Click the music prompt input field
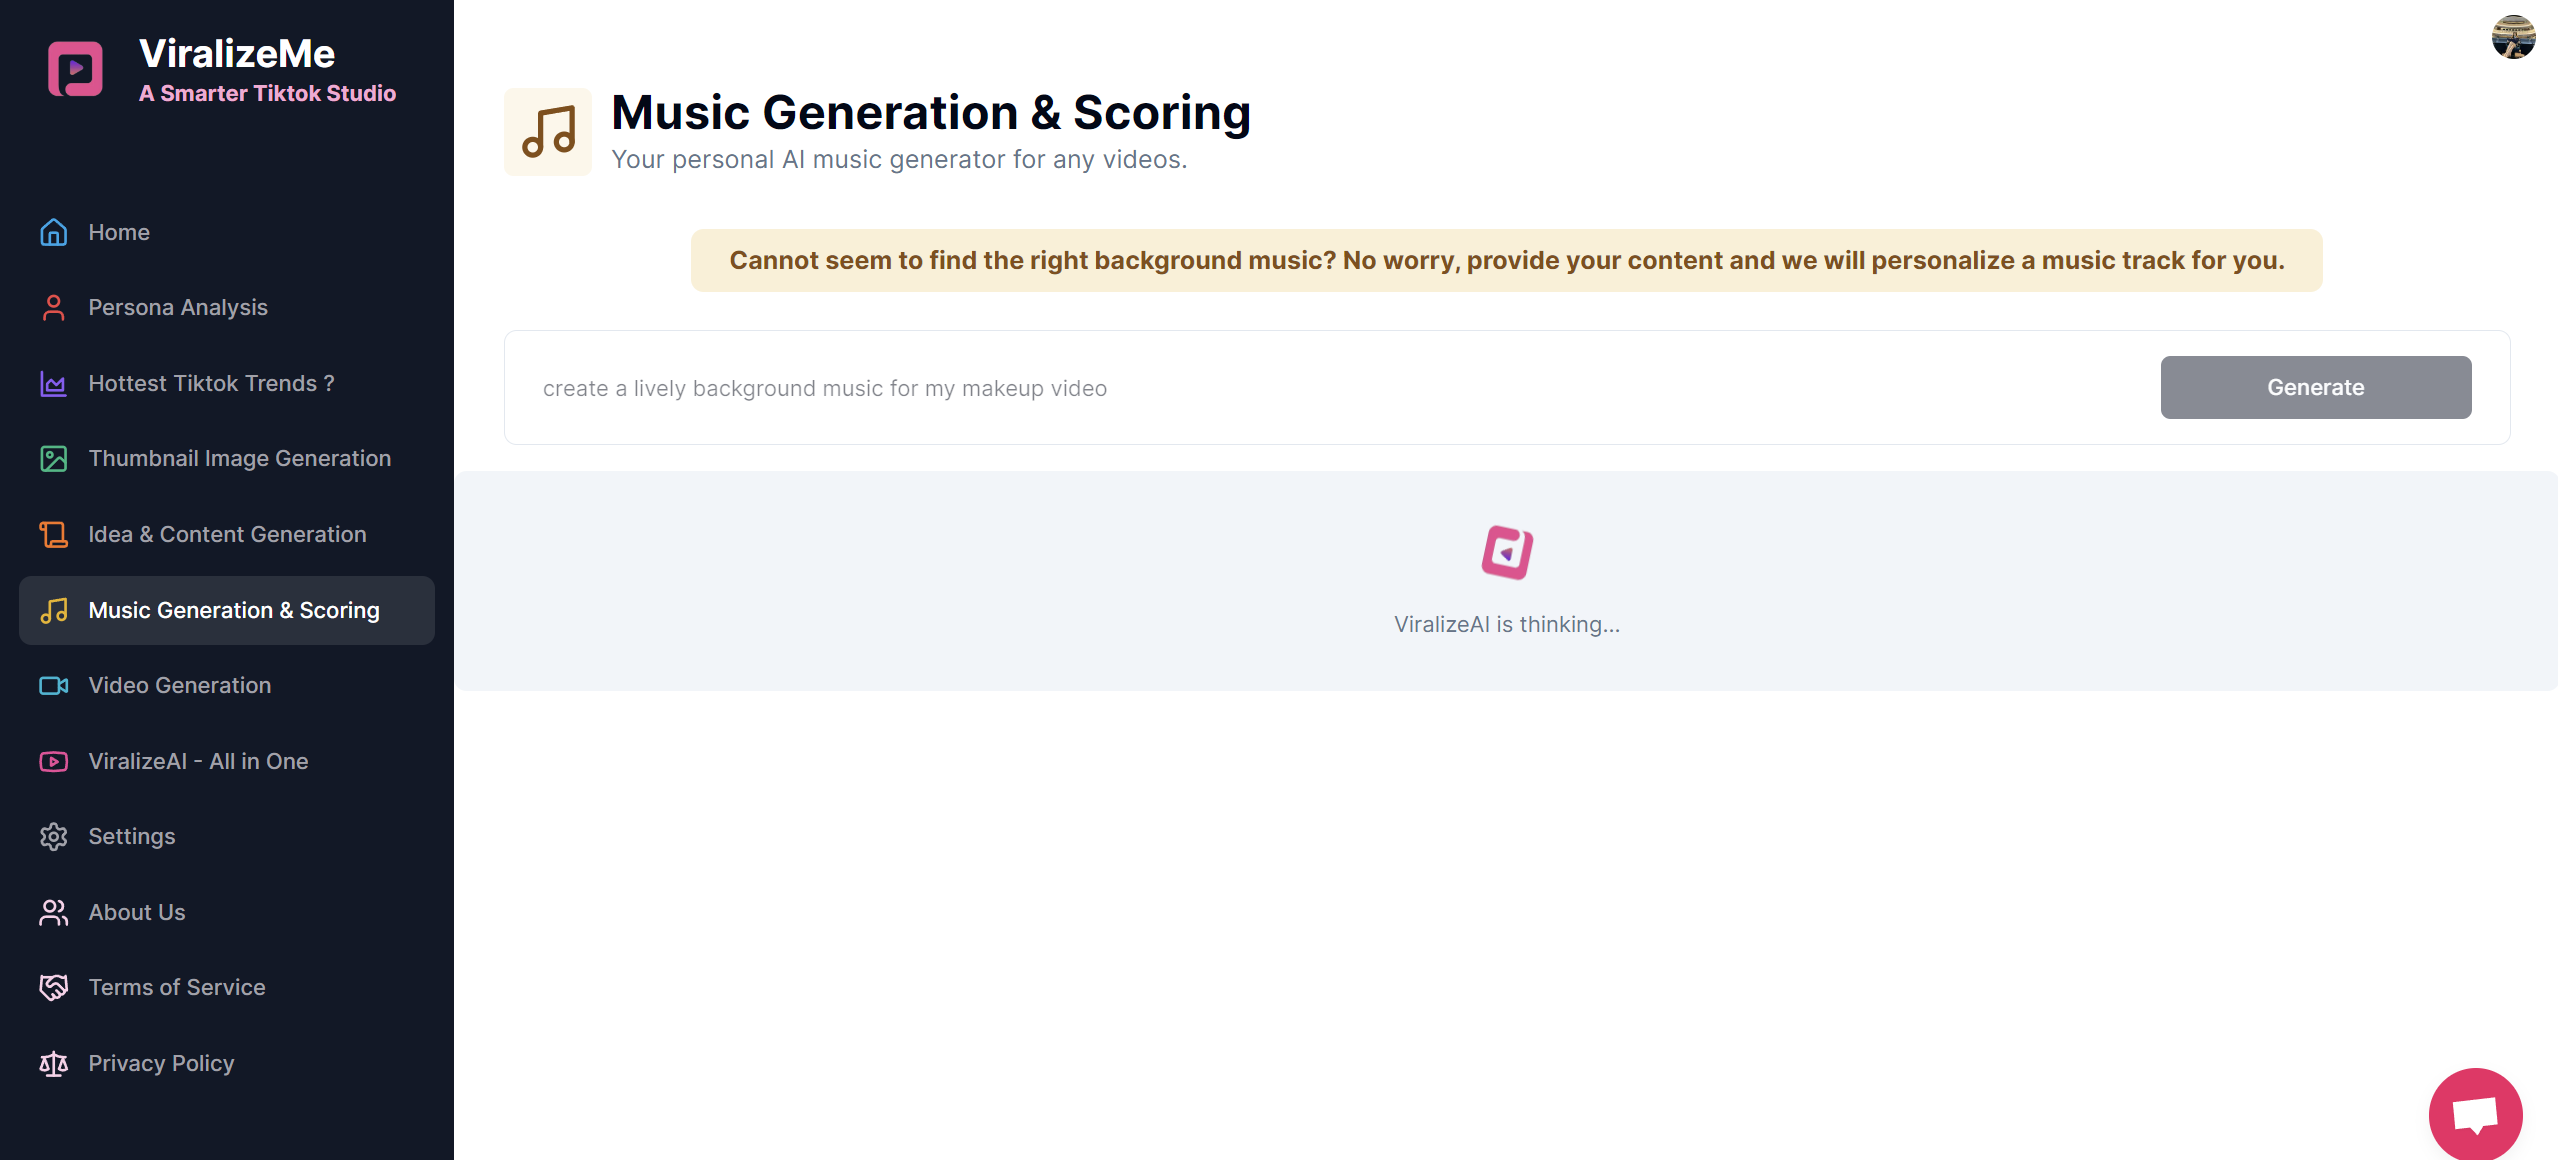 [1330, 388]
